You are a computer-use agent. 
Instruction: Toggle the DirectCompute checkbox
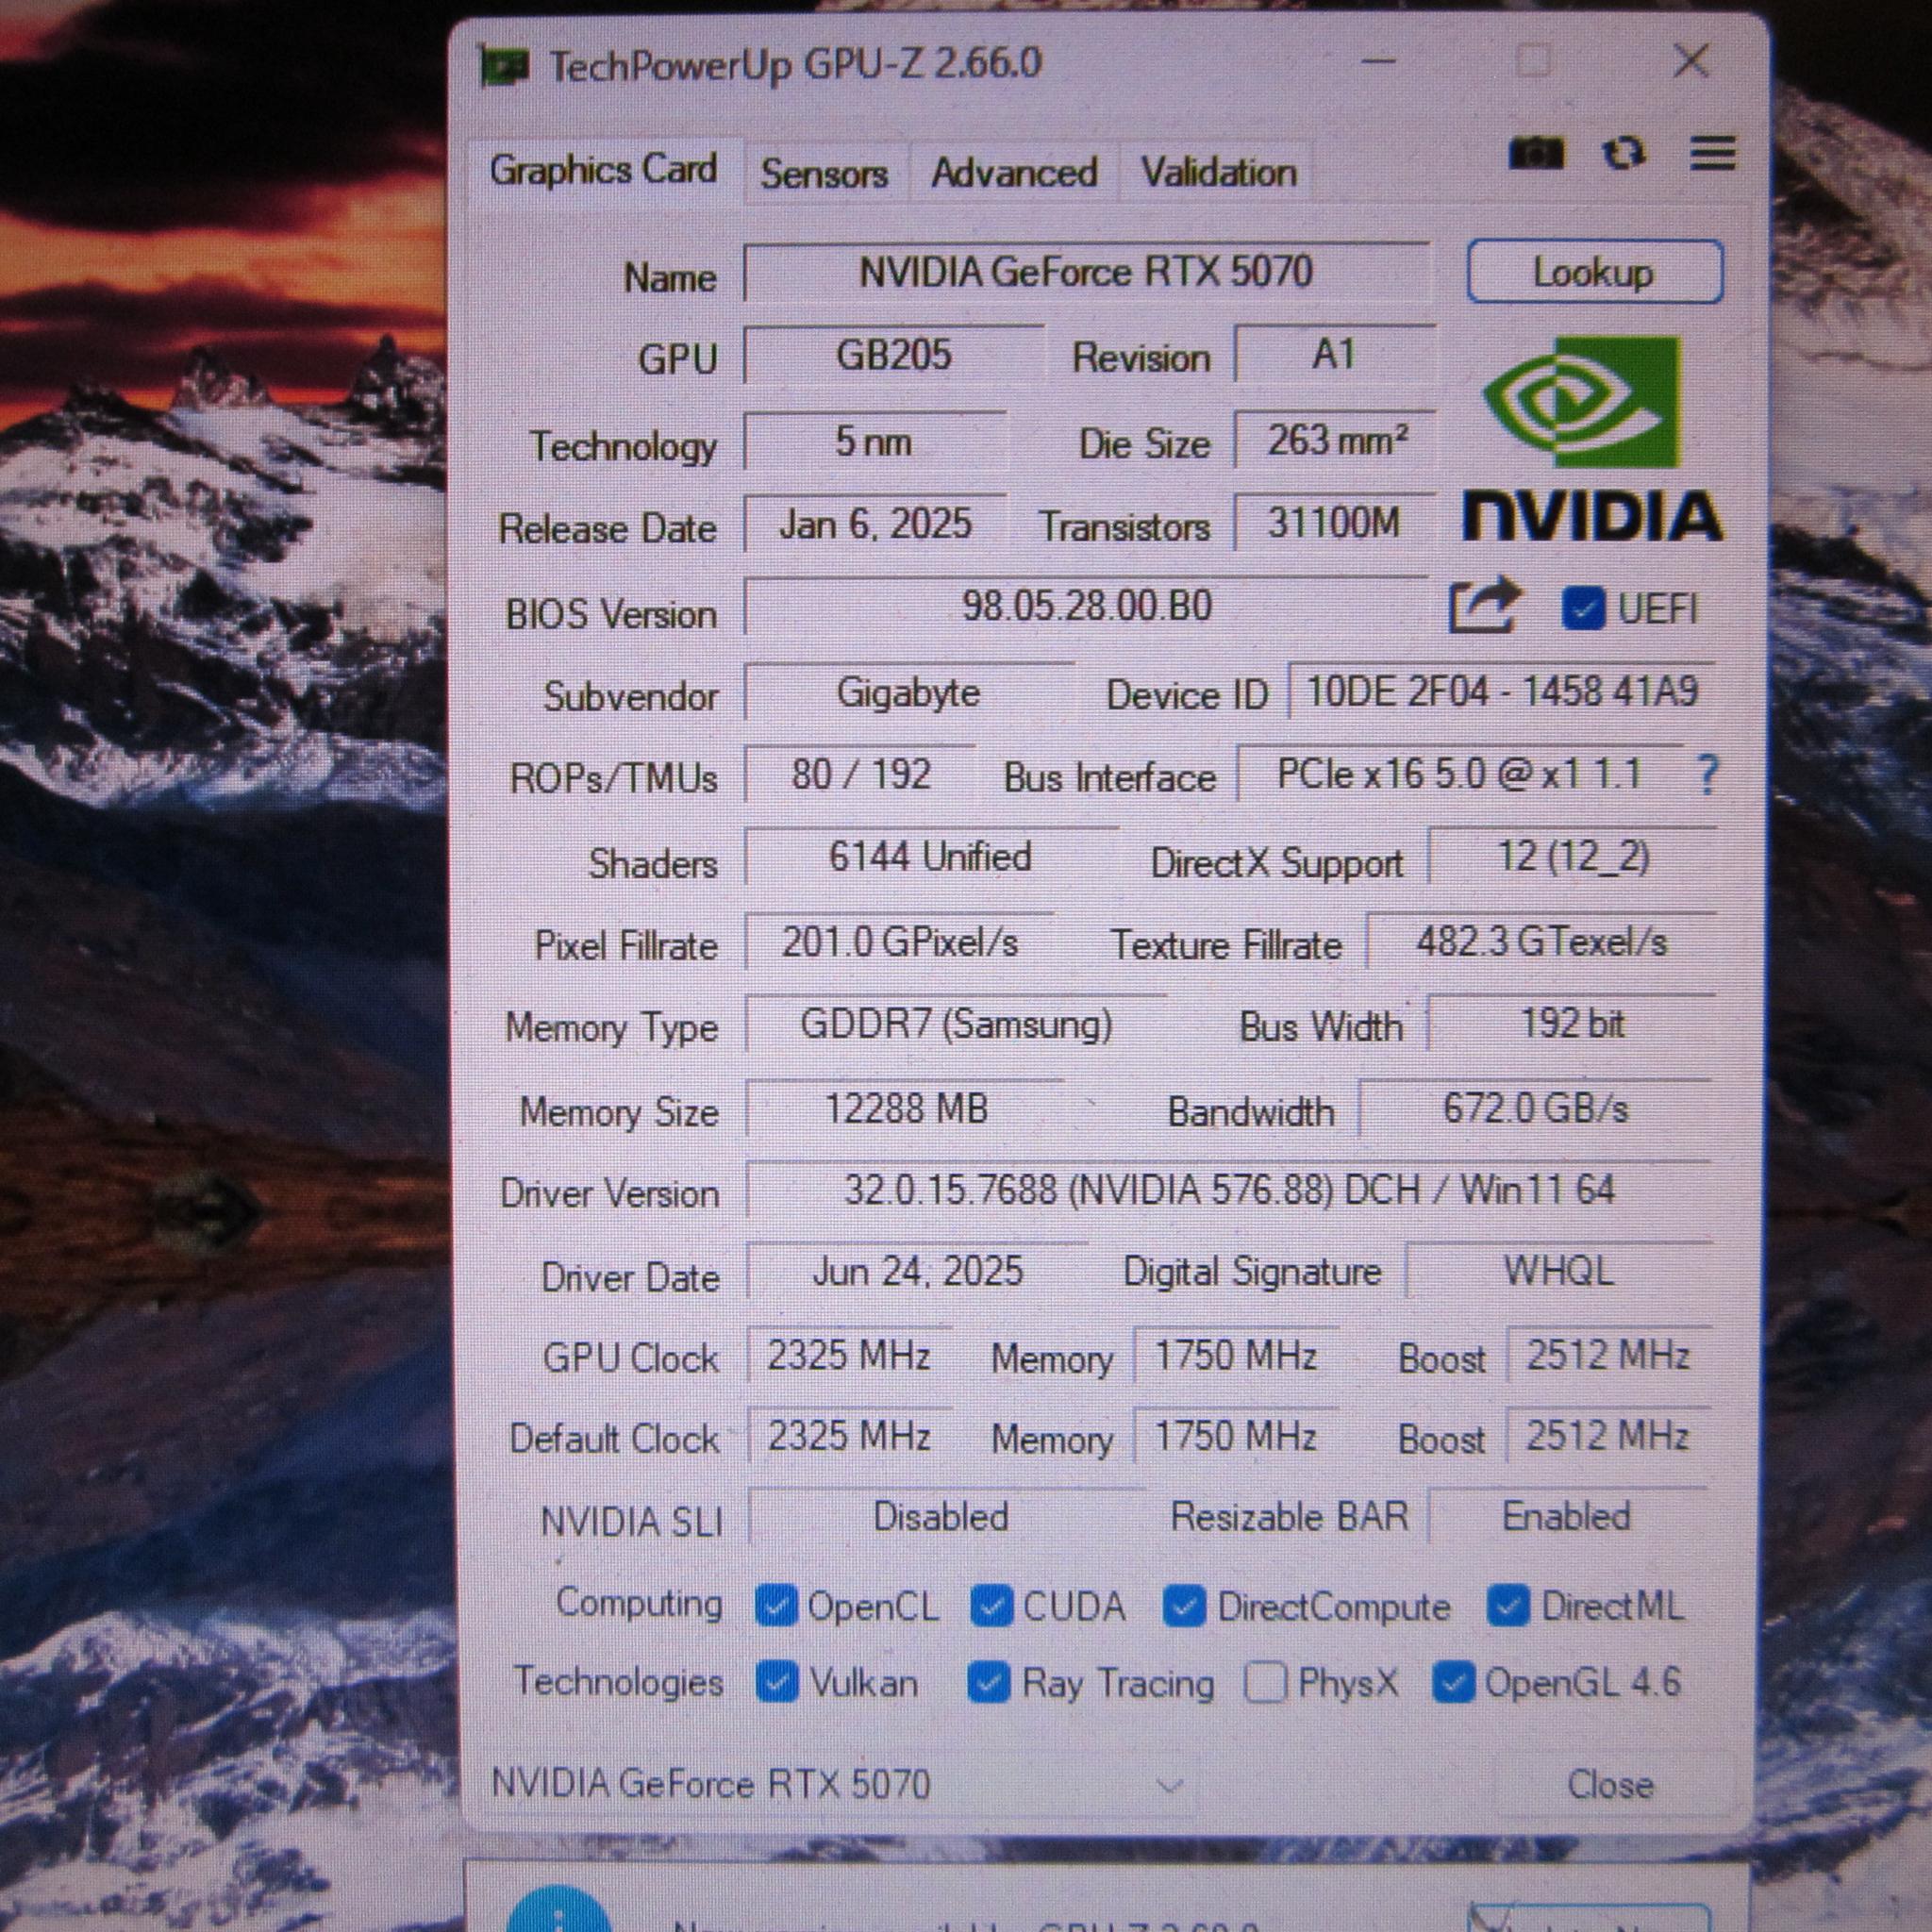tap(1184, 1606)
